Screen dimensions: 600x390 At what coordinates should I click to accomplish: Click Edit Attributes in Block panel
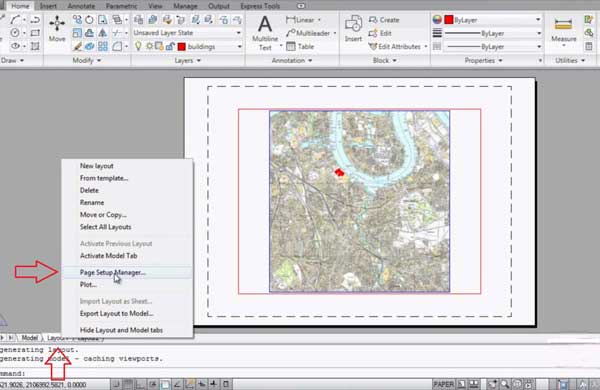tap(398, 47)
